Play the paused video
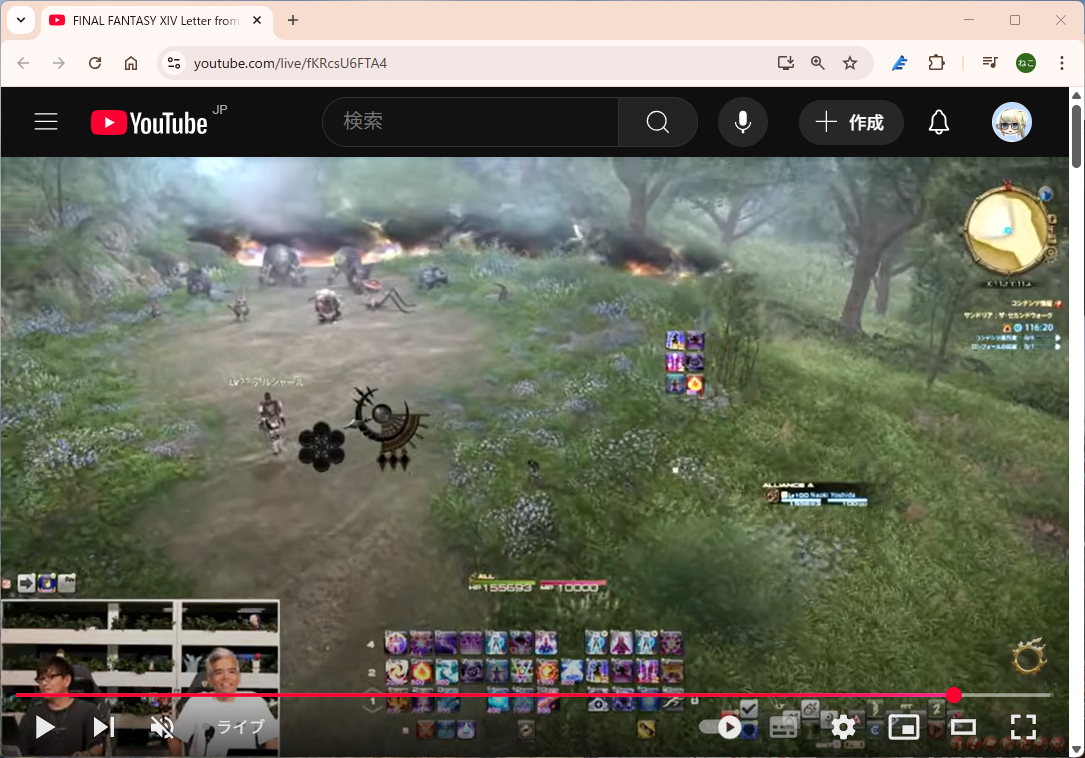Image resolution: width=1085 pixels, height=758 pixels. [x=45, y=727]
